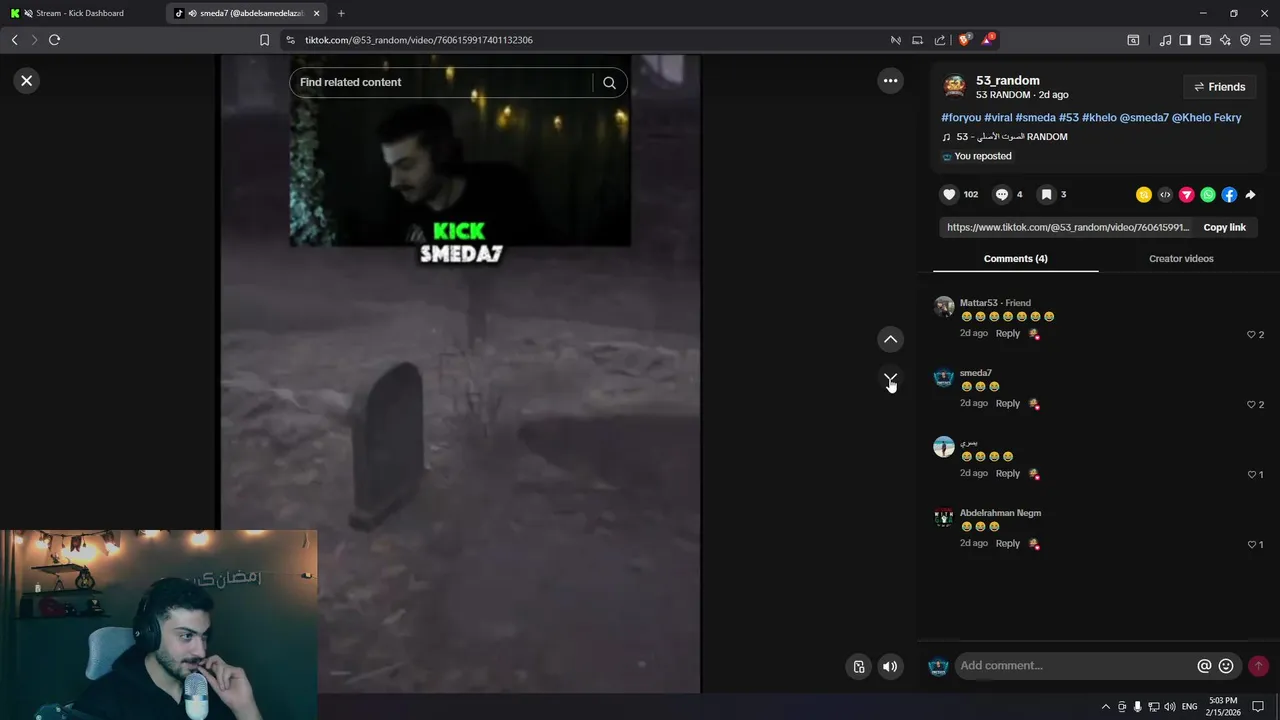Reload the page
1280x720 pixels.
55,40
